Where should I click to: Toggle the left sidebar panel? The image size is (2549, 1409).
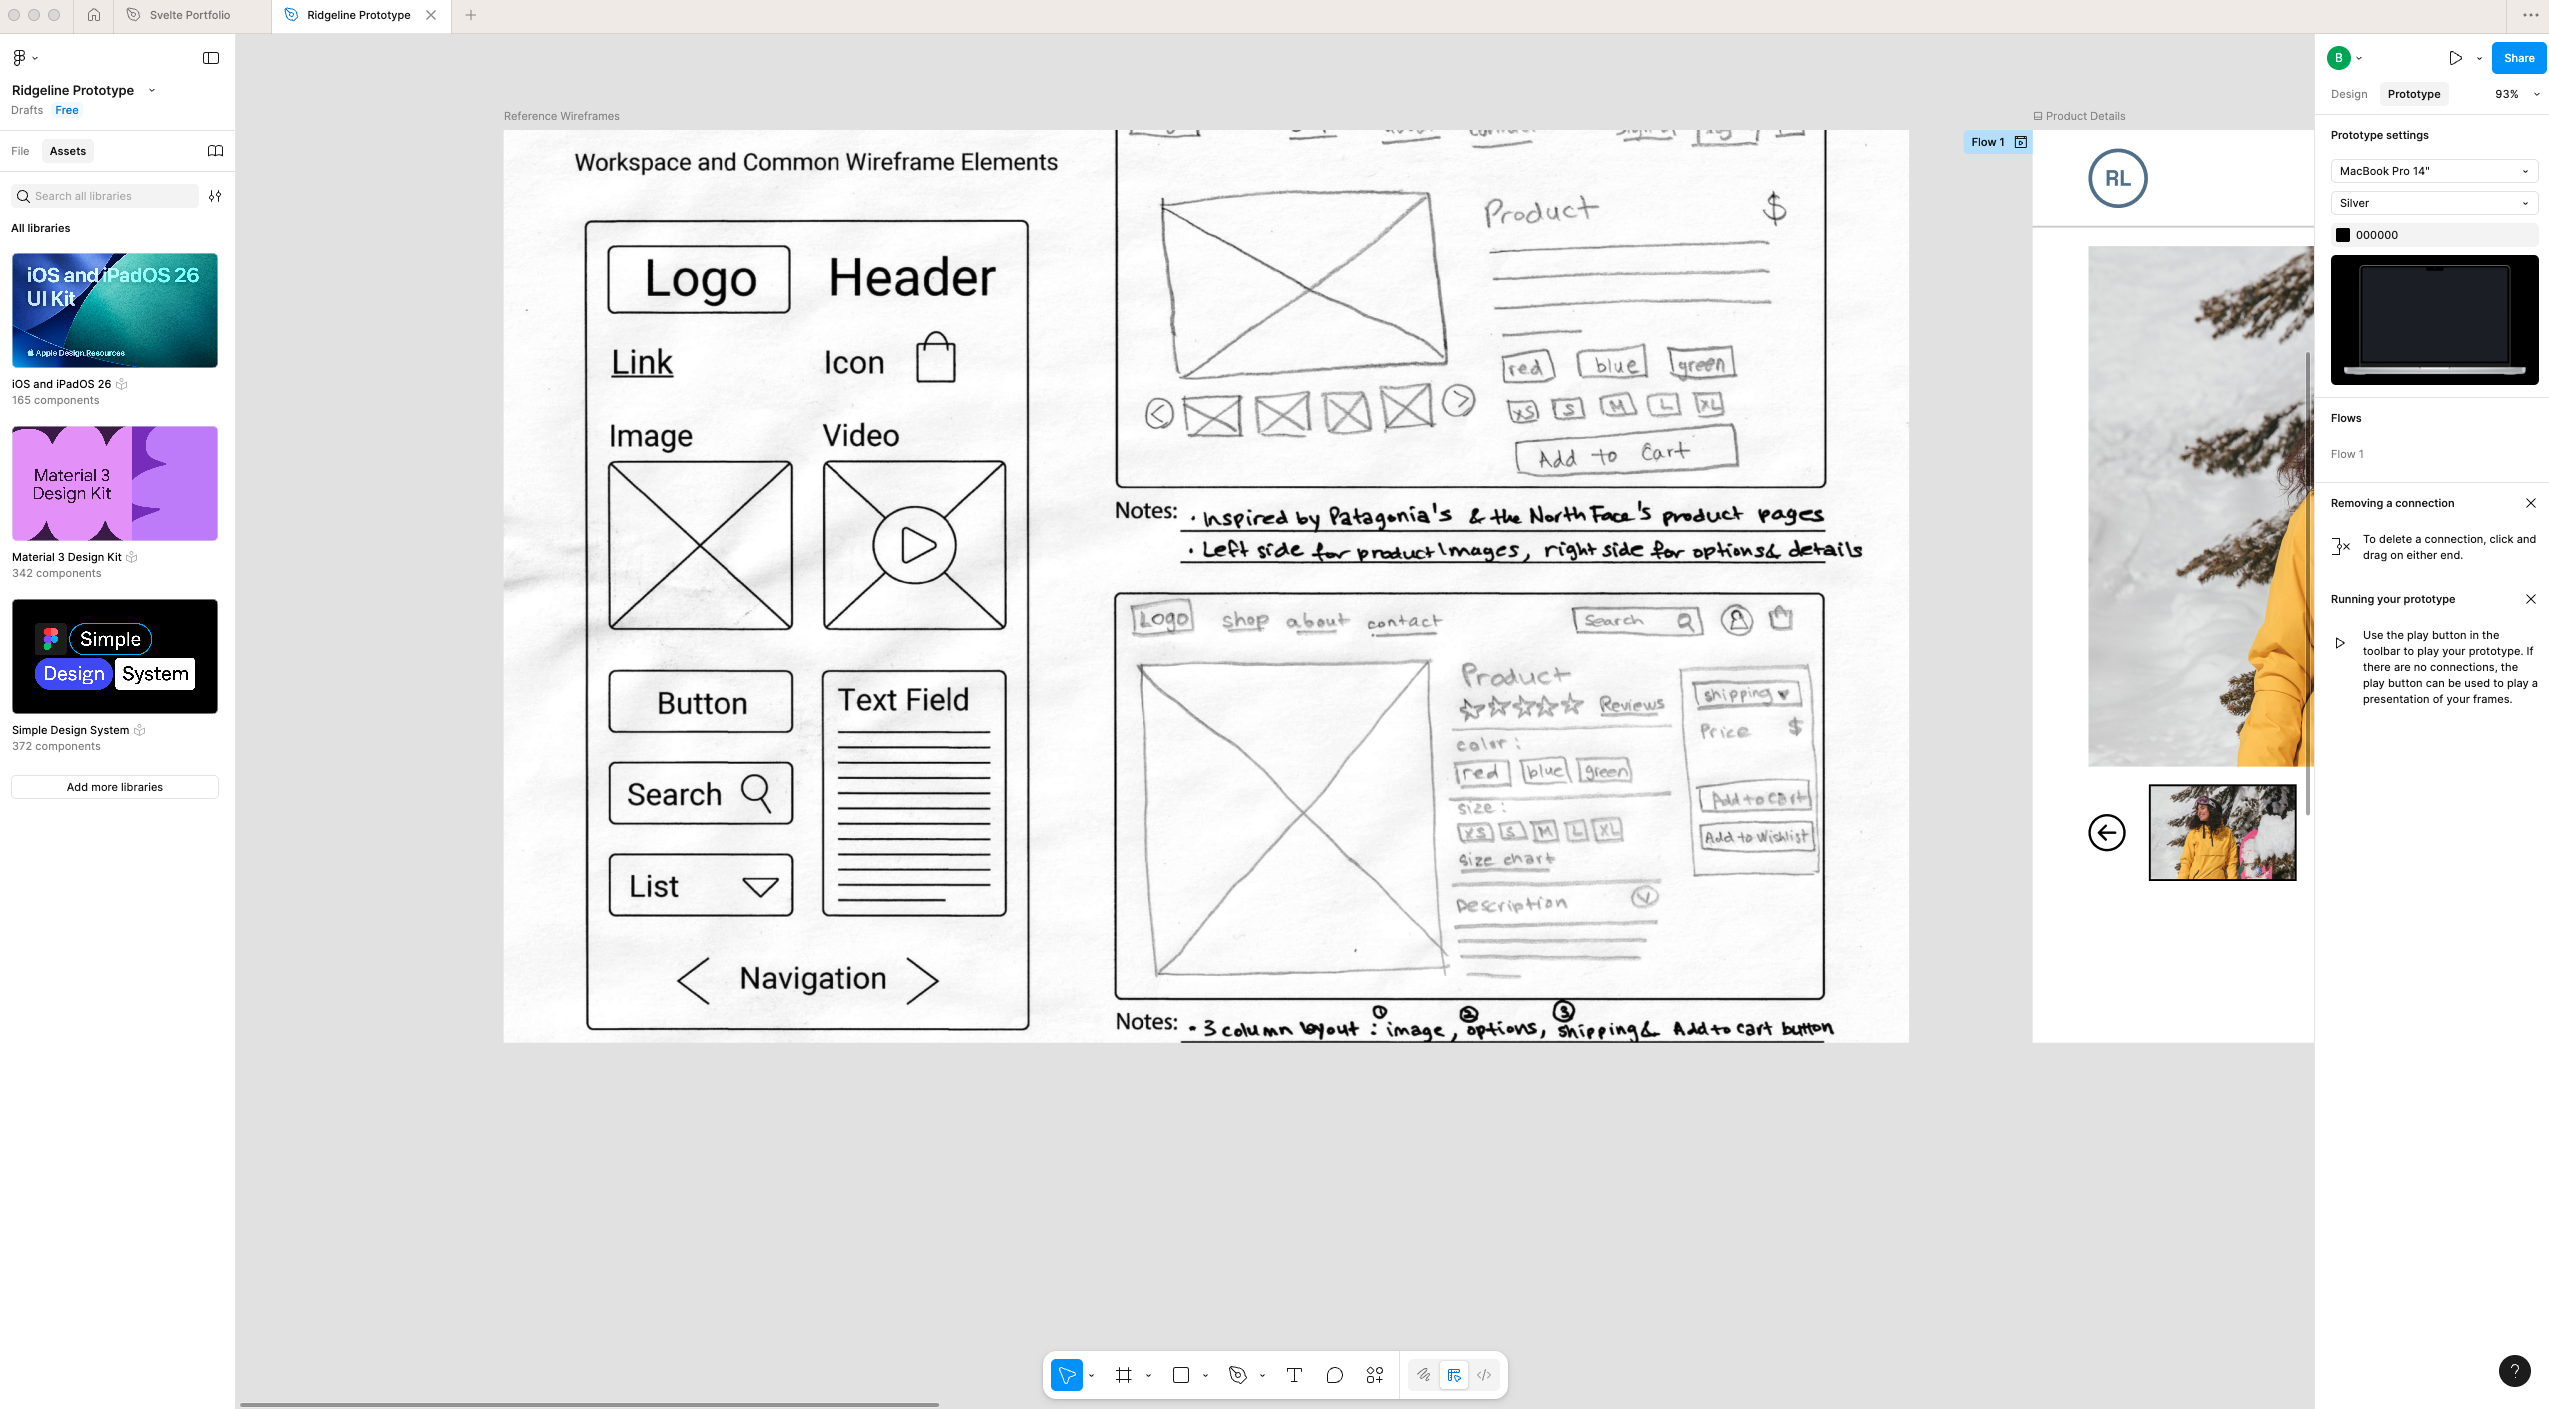point(211,58)
